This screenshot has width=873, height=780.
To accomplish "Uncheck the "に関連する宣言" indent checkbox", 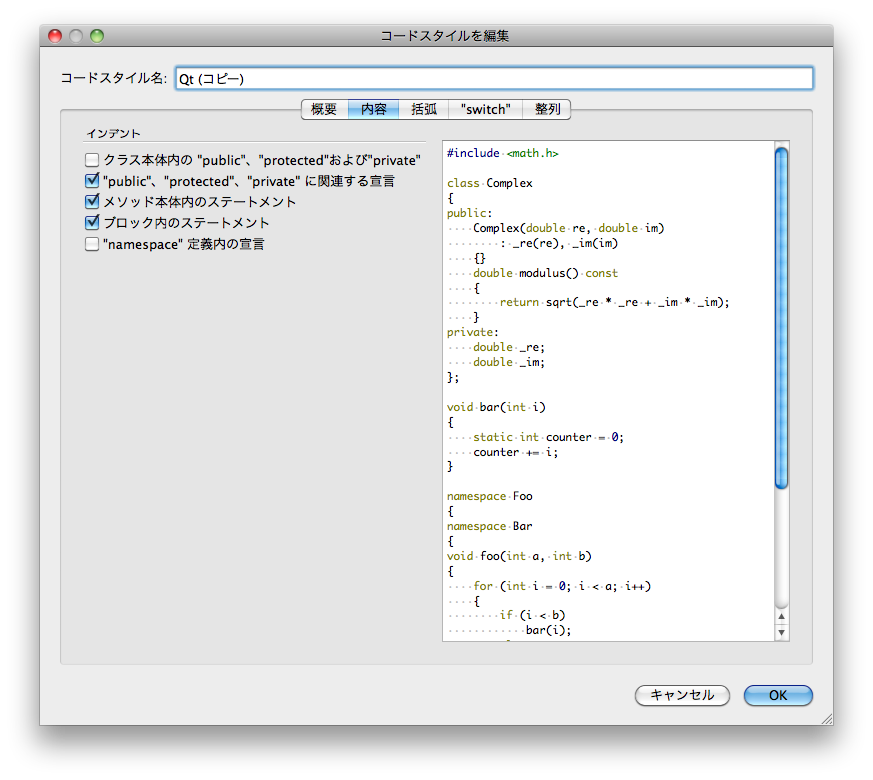I will 92,181.
